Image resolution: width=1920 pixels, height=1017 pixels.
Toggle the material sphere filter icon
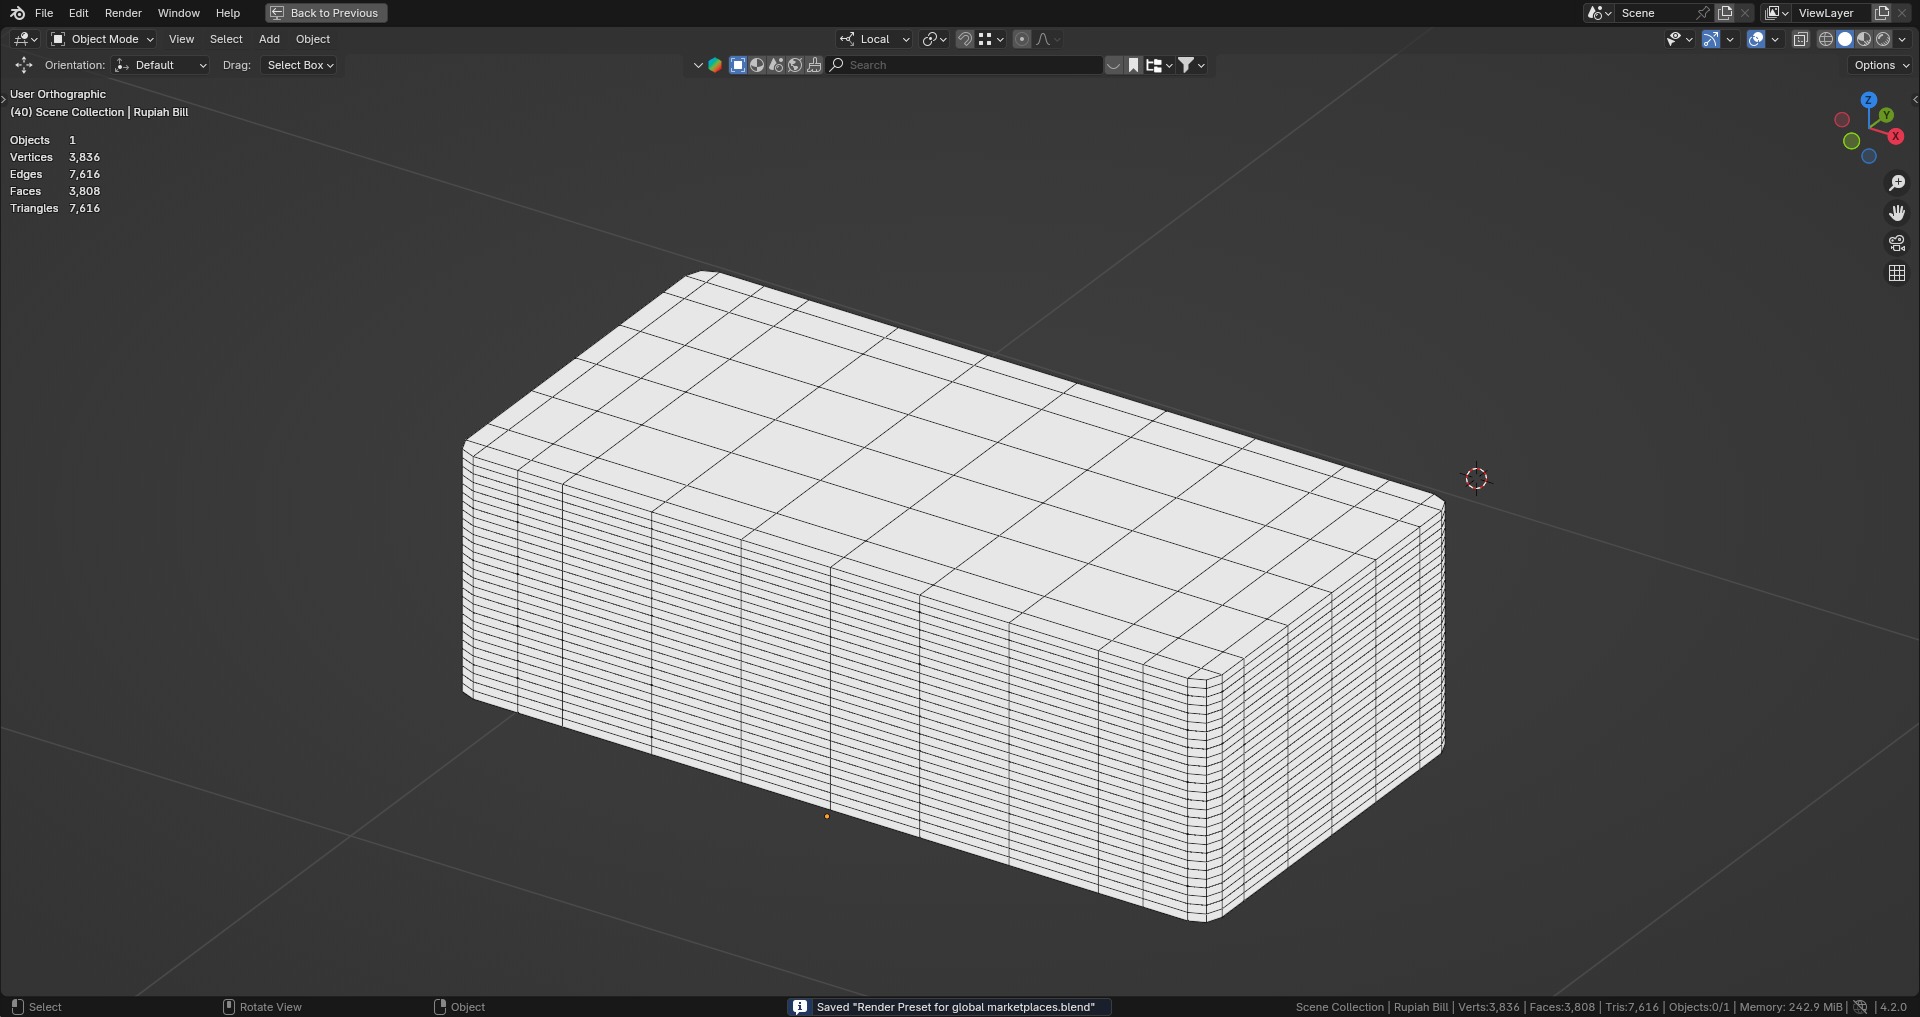(x=757, y=65)
